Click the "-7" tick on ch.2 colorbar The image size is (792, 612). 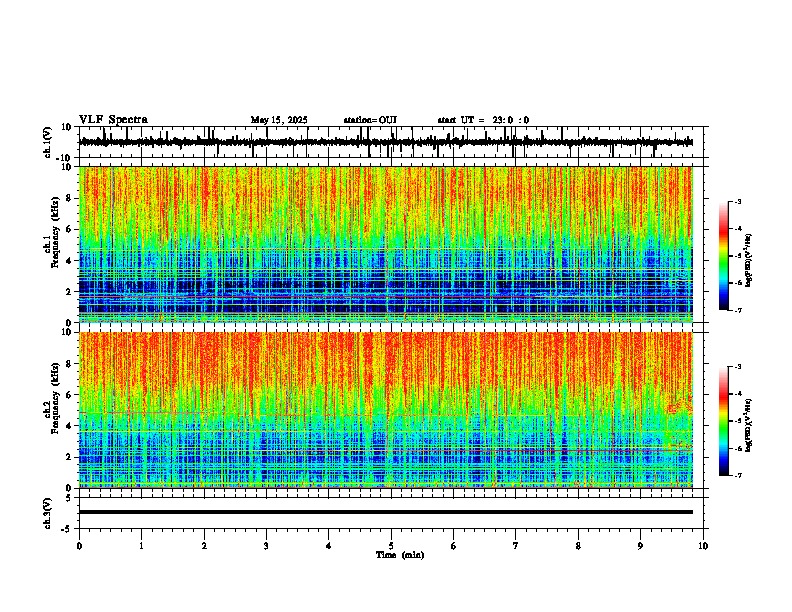(x=738, y=475)
